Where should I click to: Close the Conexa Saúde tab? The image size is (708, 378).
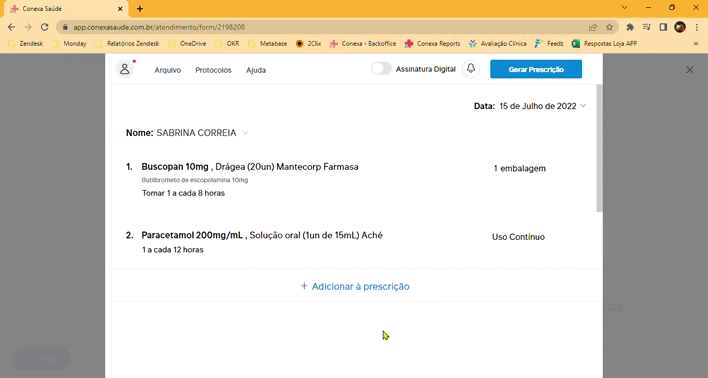click(120, 9)
